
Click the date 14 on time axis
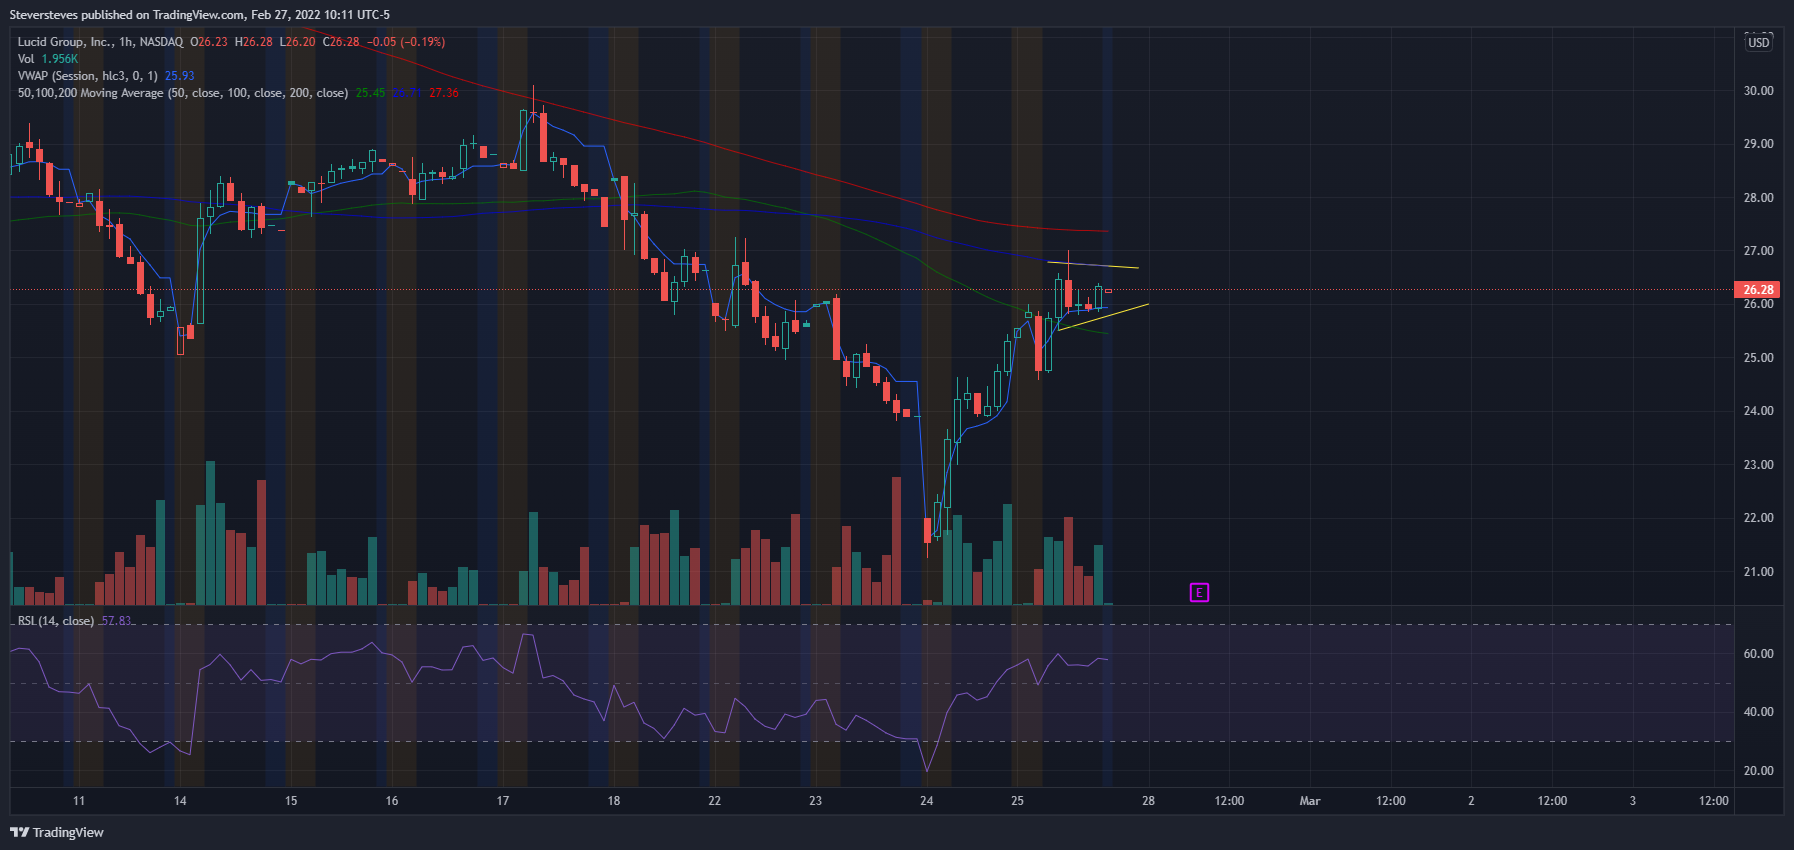pos(180,801)
